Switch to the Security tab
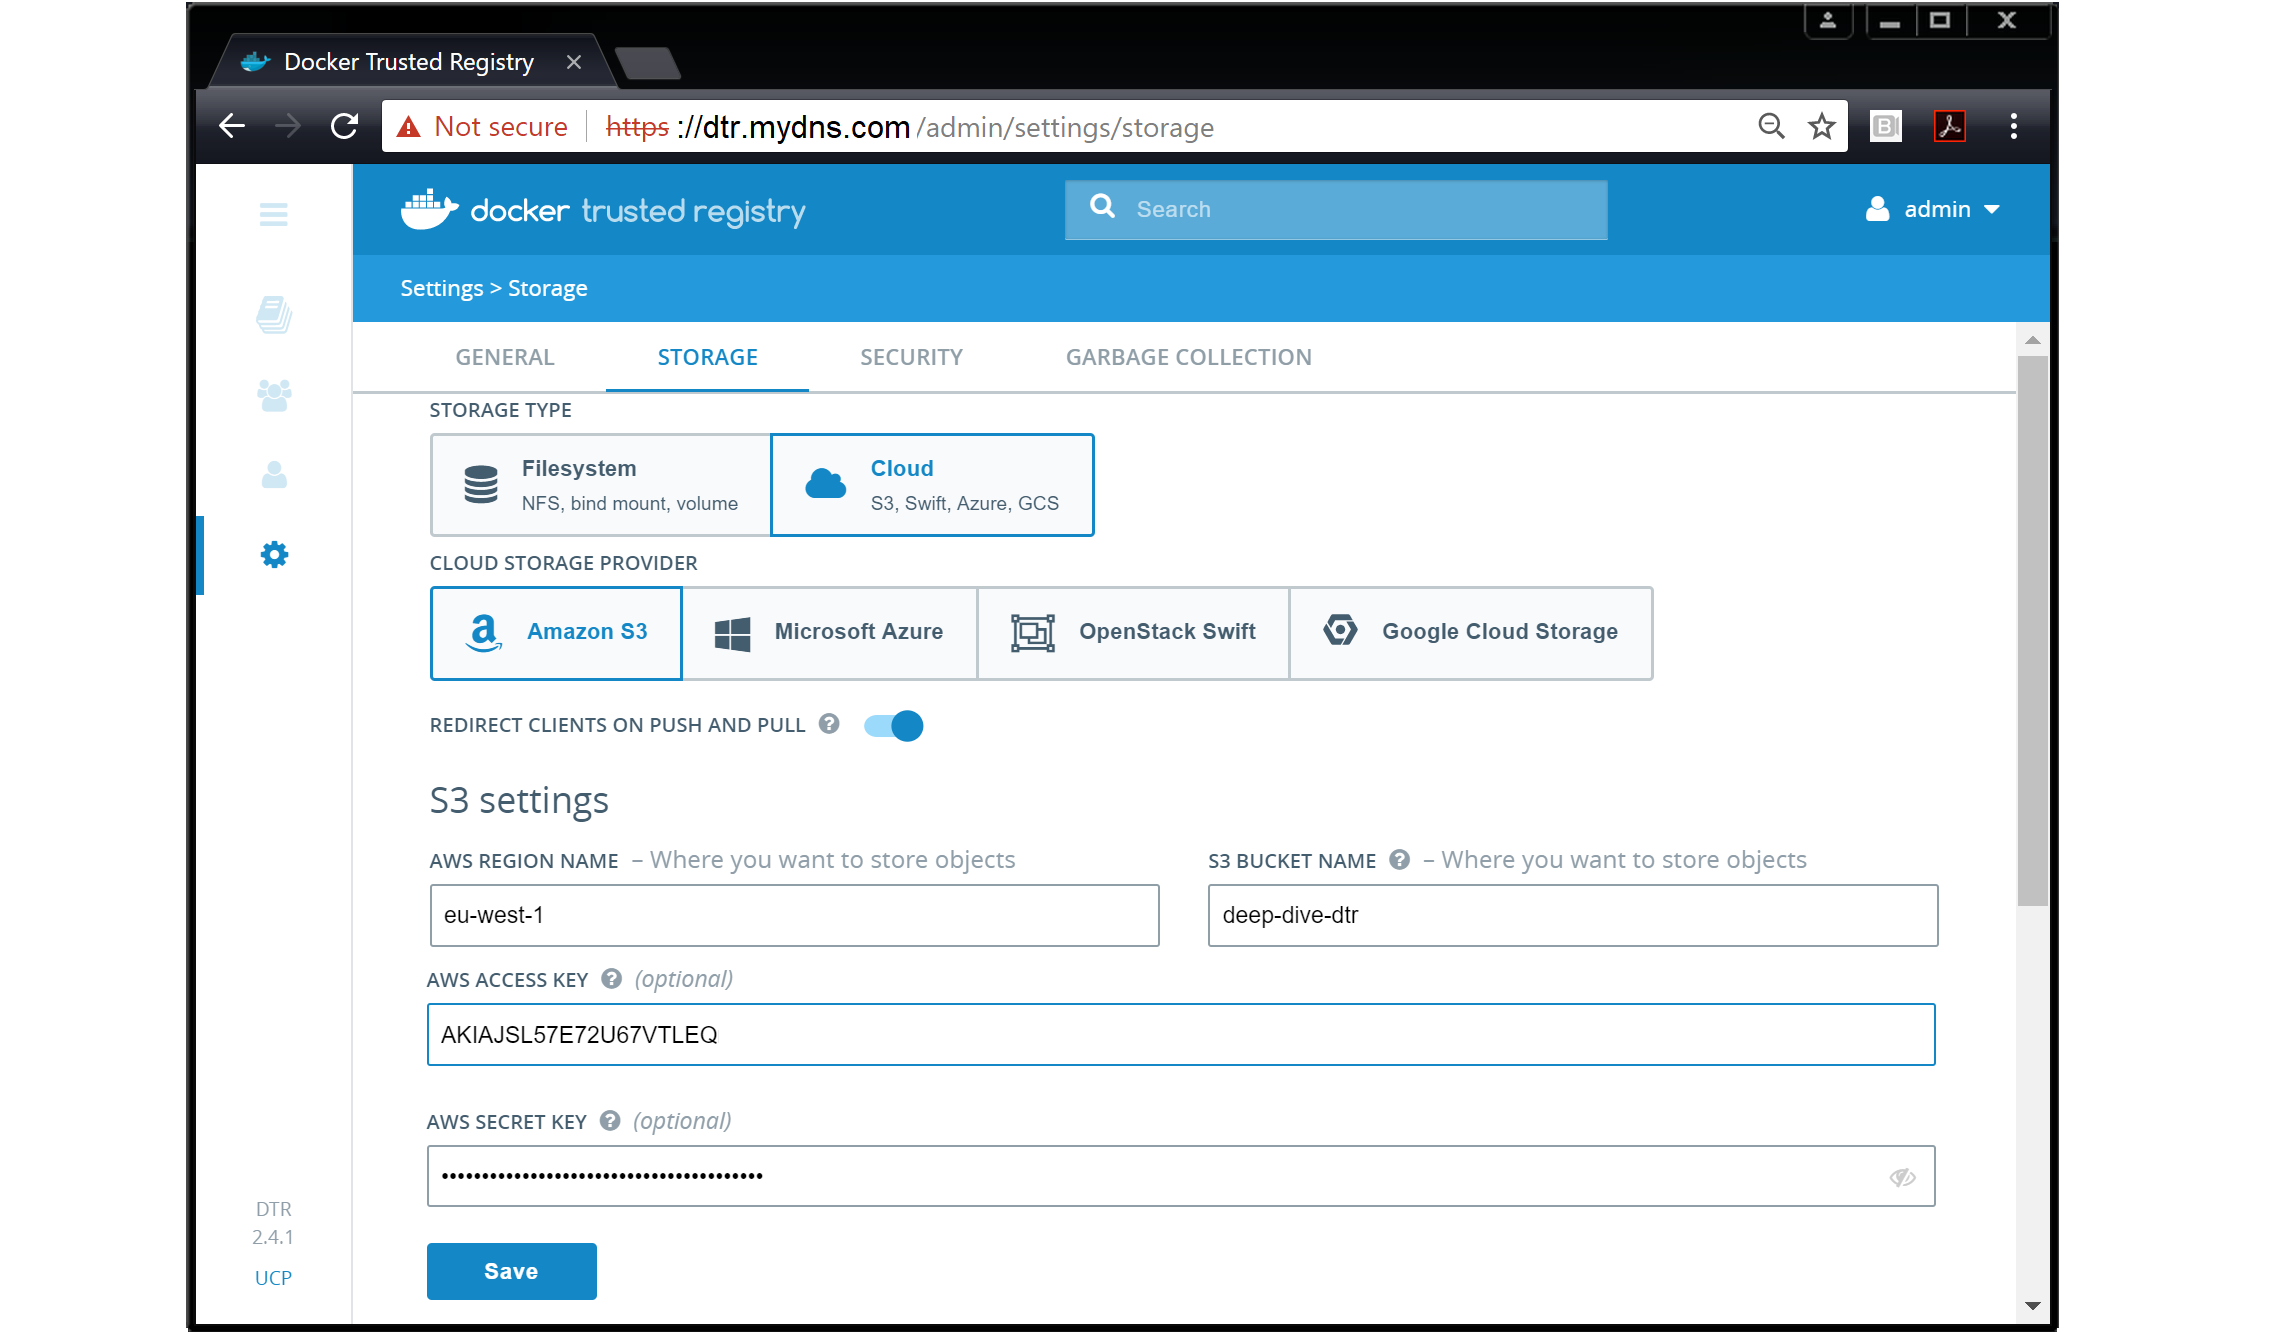 click(x=911, y=357)
